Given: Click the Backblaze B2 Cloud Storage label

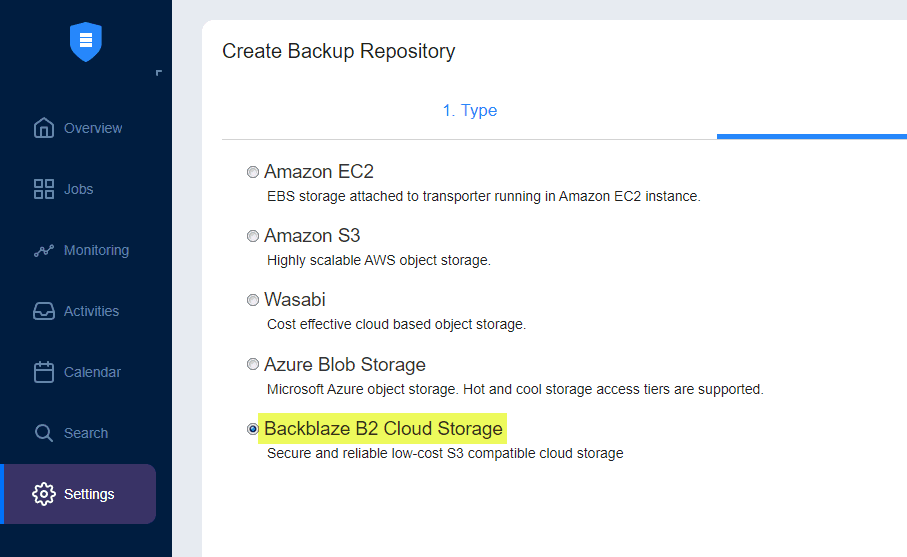Looking at the screenshot, I should coord(383,429).
